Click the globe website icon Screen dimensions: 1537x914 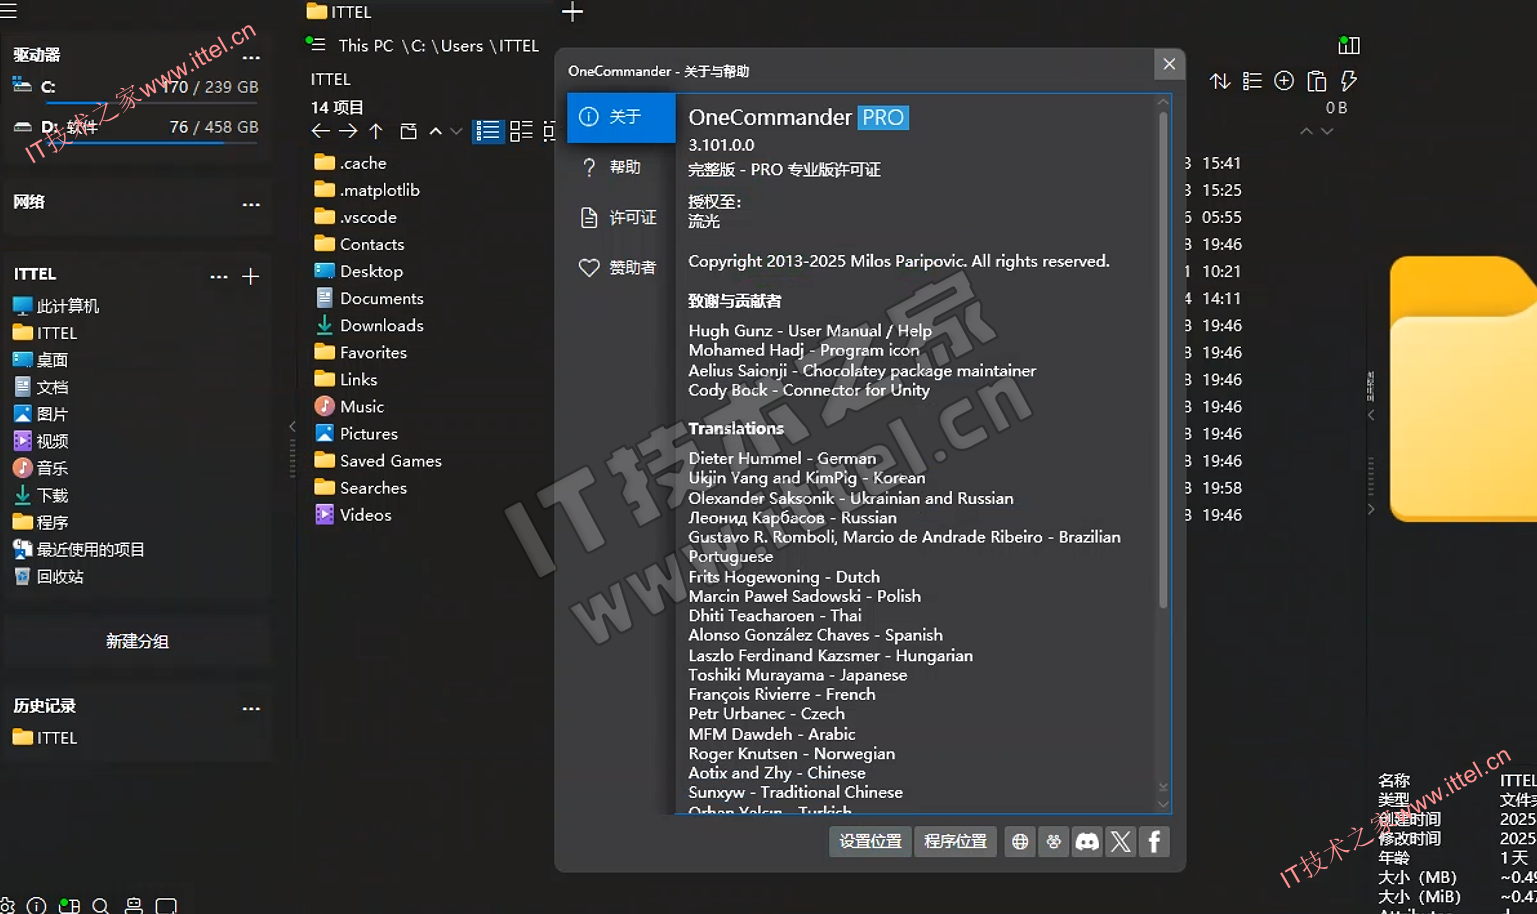click(1020, 842)
